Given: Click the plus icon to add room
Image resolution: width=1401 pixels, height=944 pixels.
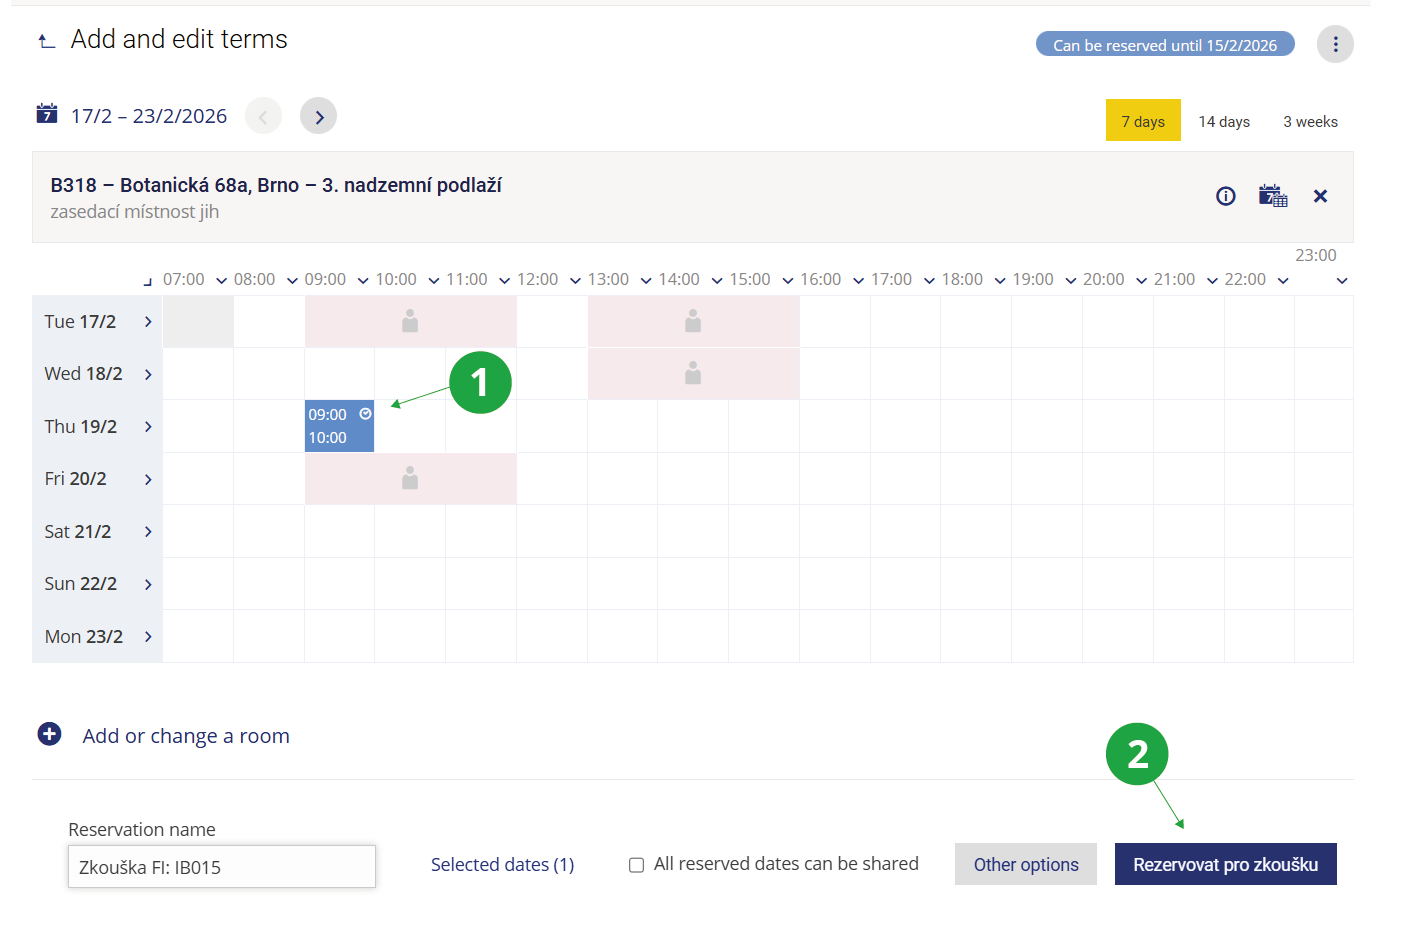Looking at the screenshot, I should coord(49,735).
